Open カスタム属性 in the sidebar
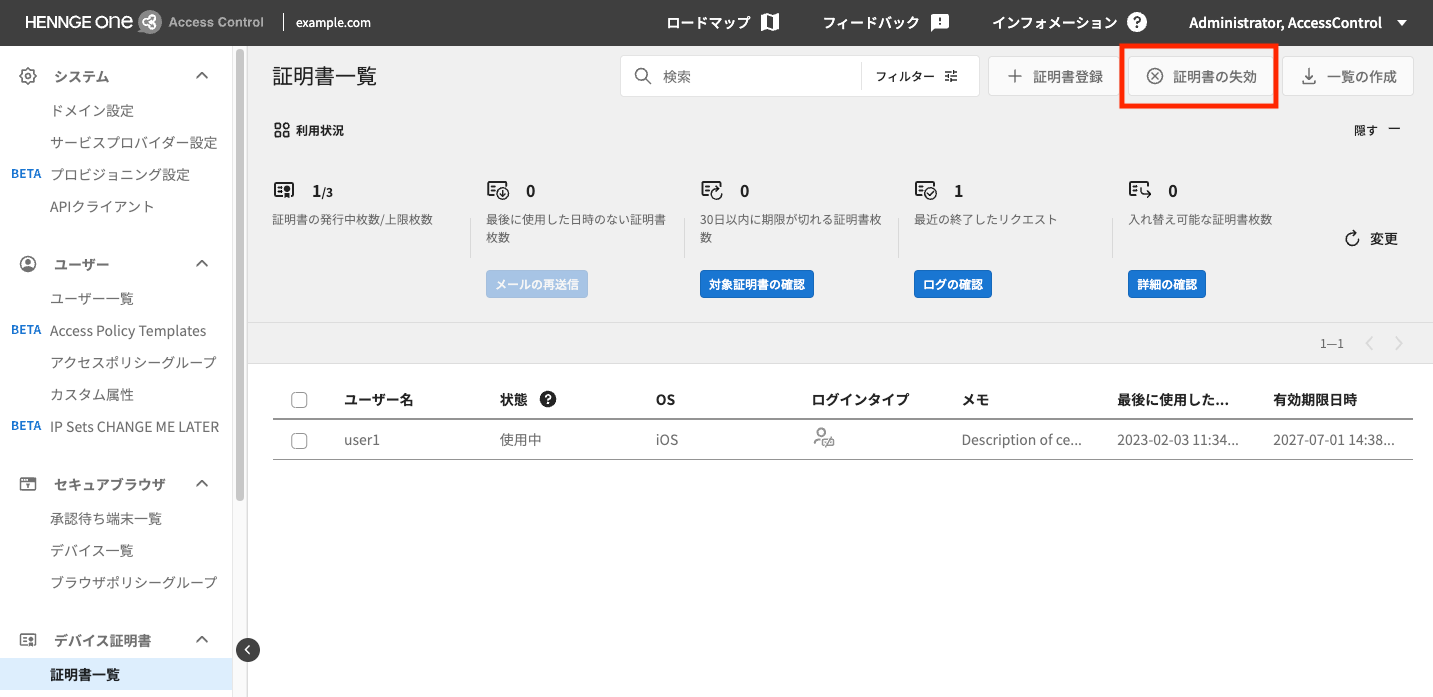 click(92, 395)
